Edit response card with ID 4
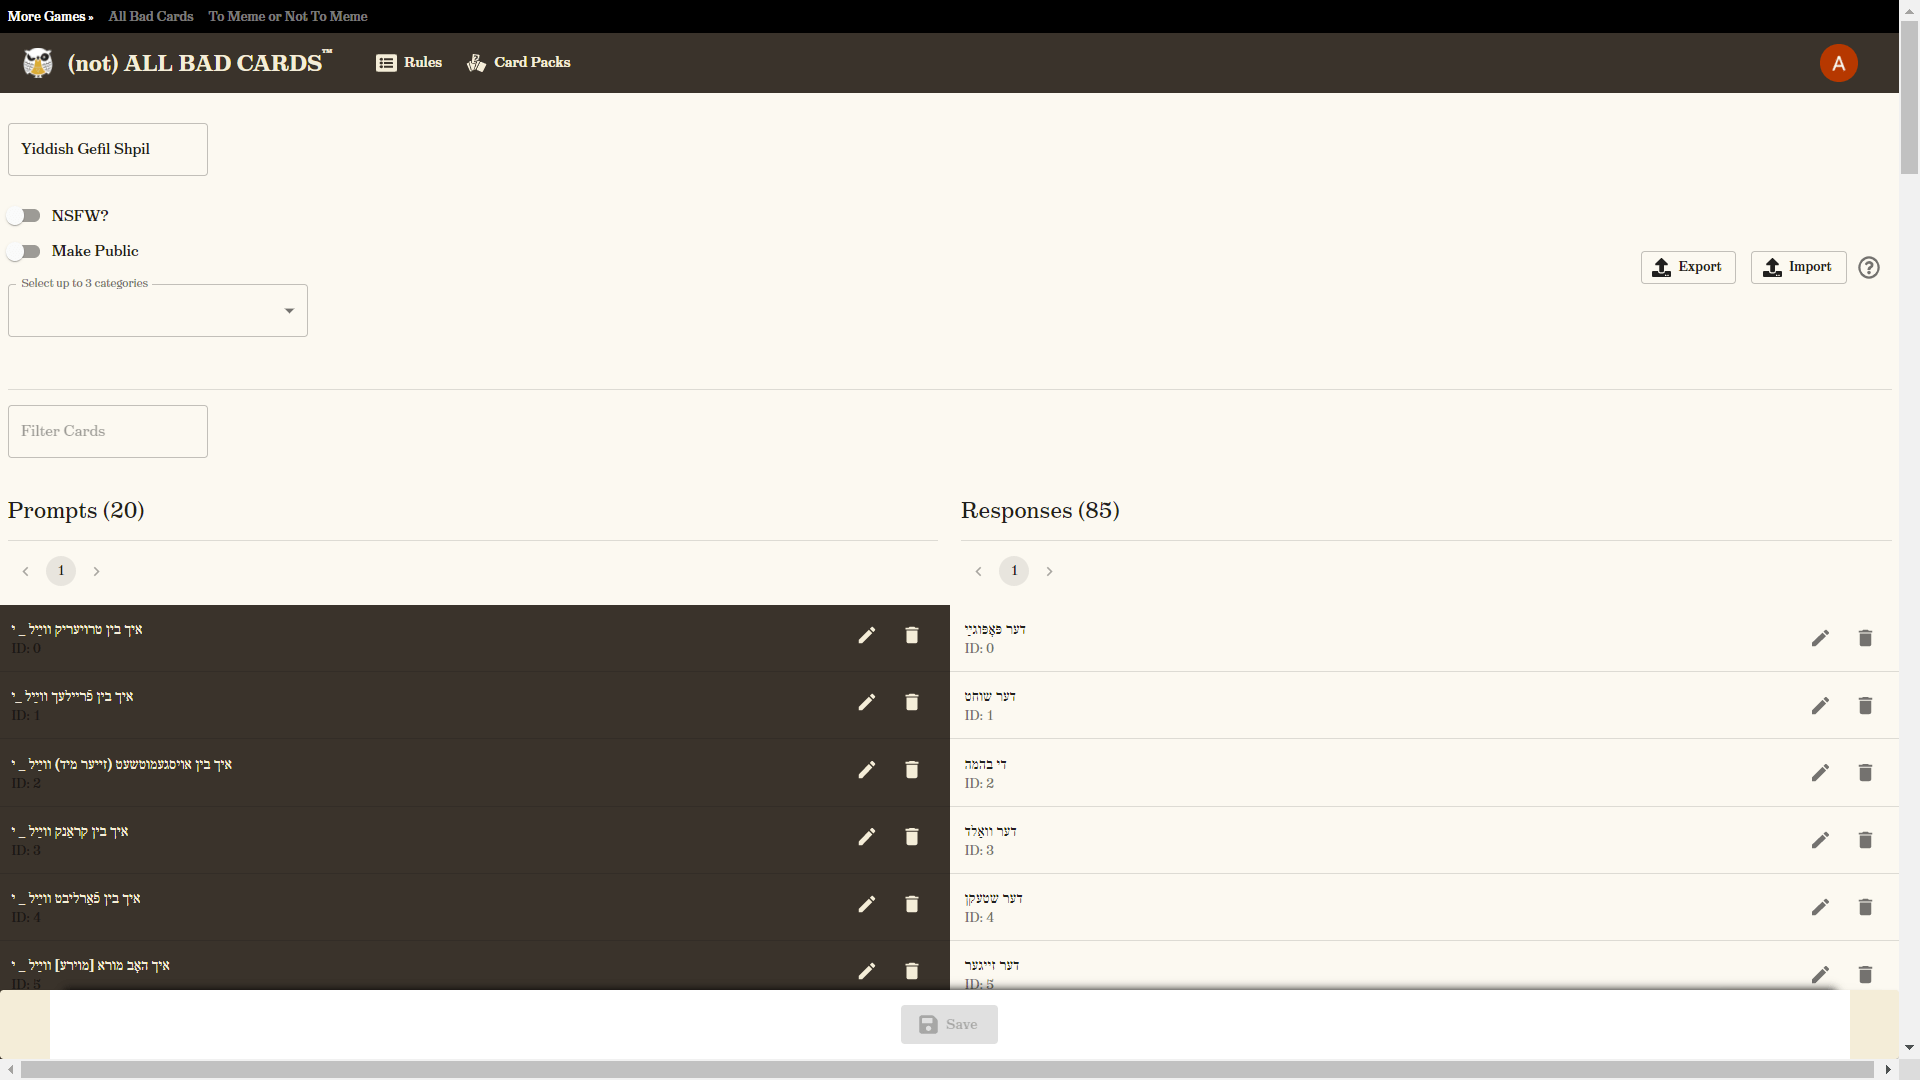 click(x=1820, y=907)
